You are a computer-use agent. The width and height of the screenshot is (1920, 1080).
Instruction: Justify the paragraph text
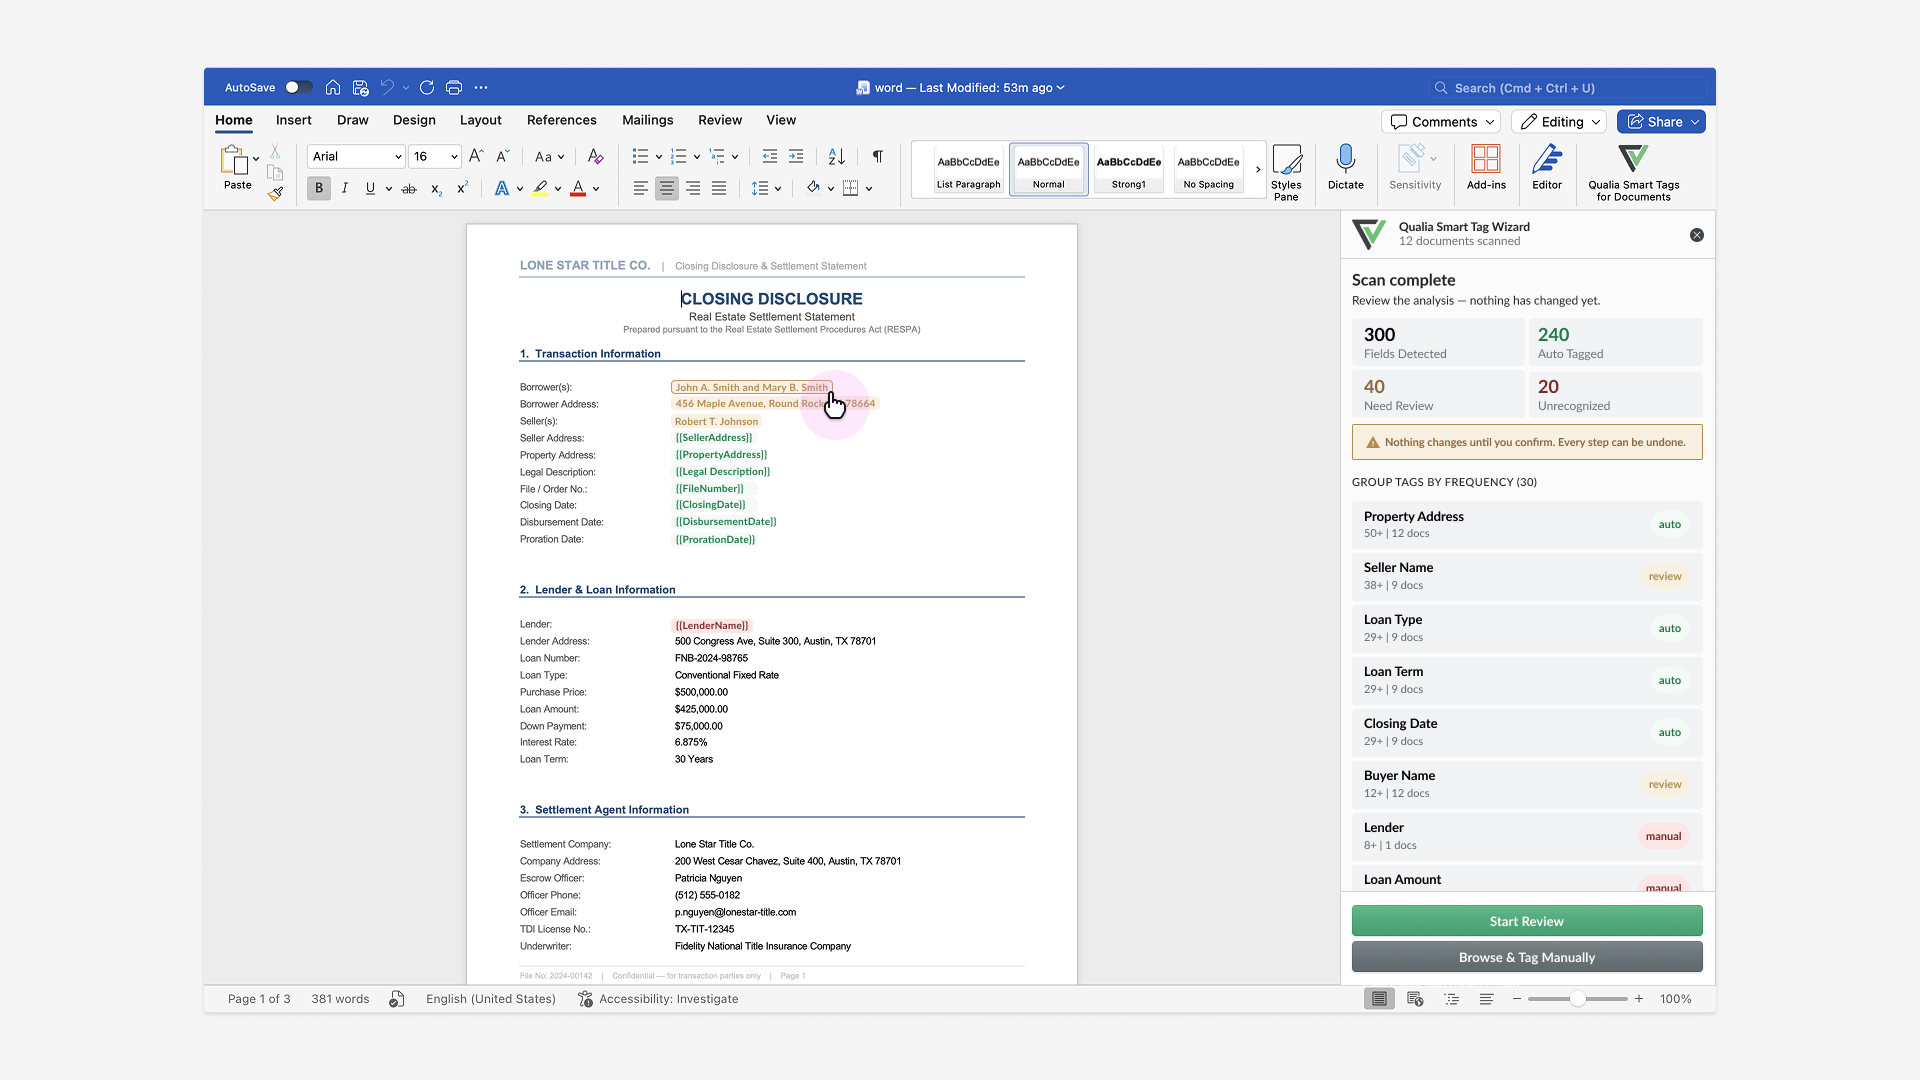(x=719, y=188)
